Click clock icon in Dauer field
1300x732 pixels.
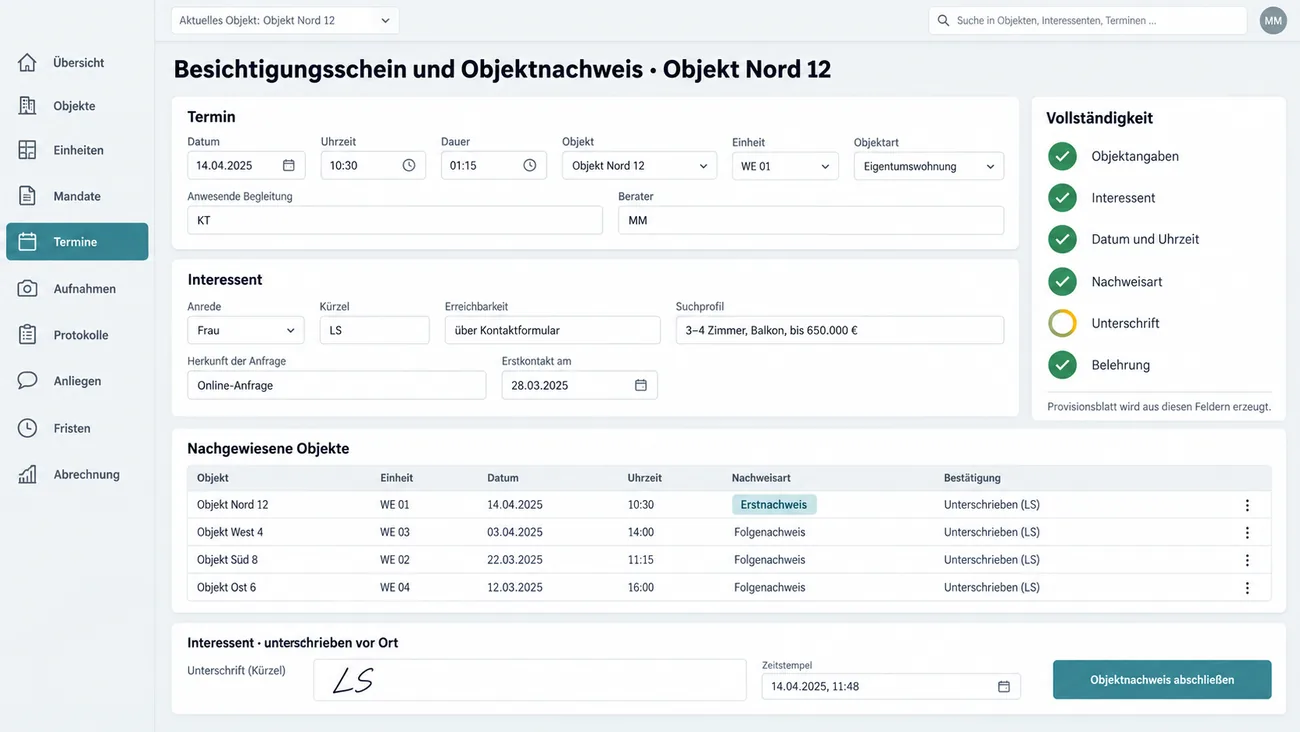pyautogui.click(x=530, y=165)
